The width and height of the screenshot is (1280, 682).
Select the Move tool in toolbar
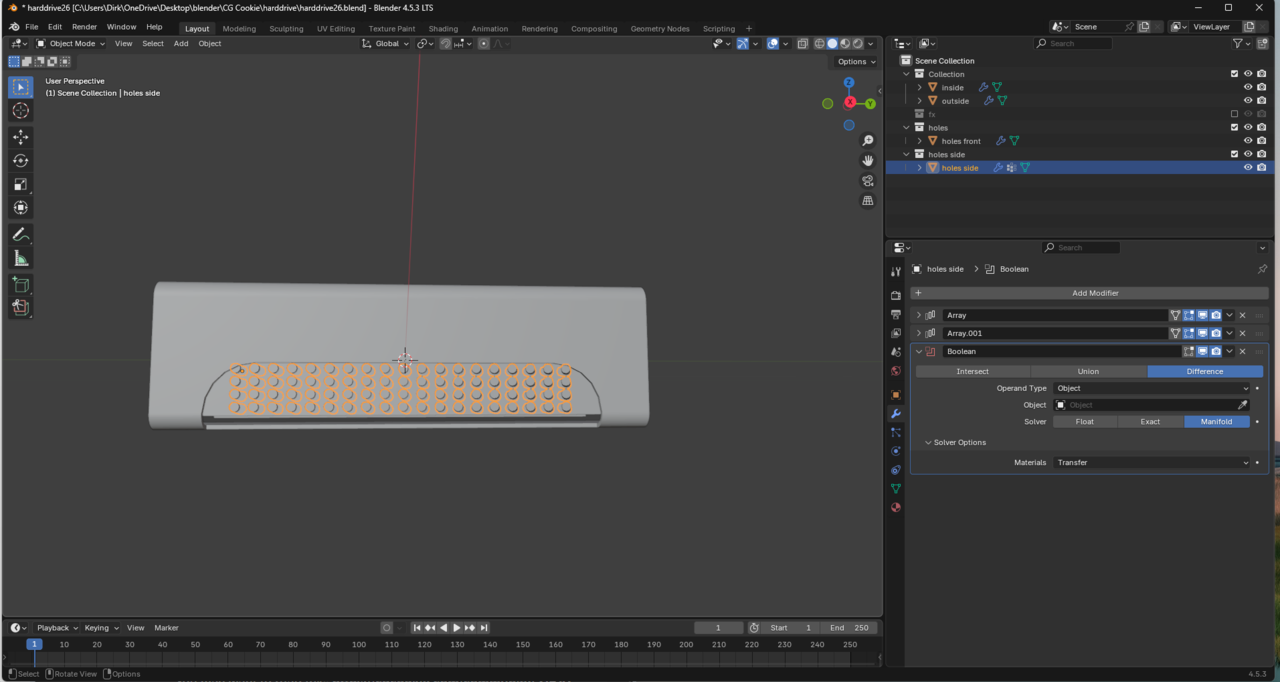[x=20, y=136]
